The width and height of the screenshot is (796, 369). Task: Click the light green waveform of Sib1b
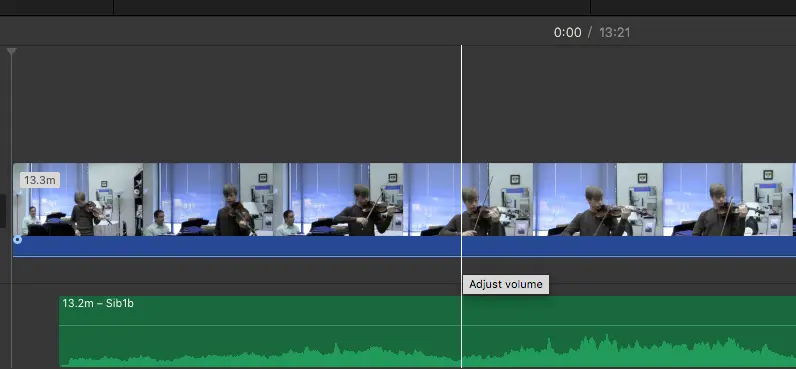tap(427, 353)
